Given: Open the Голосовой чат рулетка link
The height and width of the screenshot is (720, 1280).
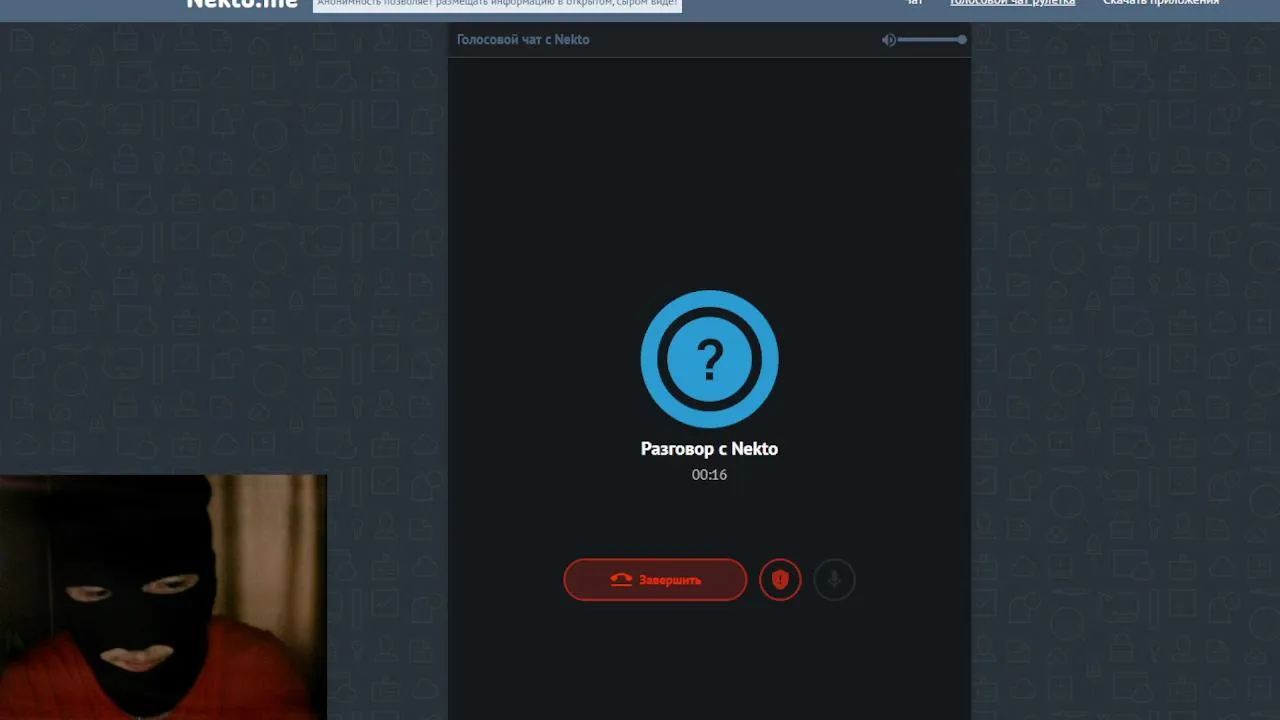Looking at the screenshot, I should coord(1012,3).
